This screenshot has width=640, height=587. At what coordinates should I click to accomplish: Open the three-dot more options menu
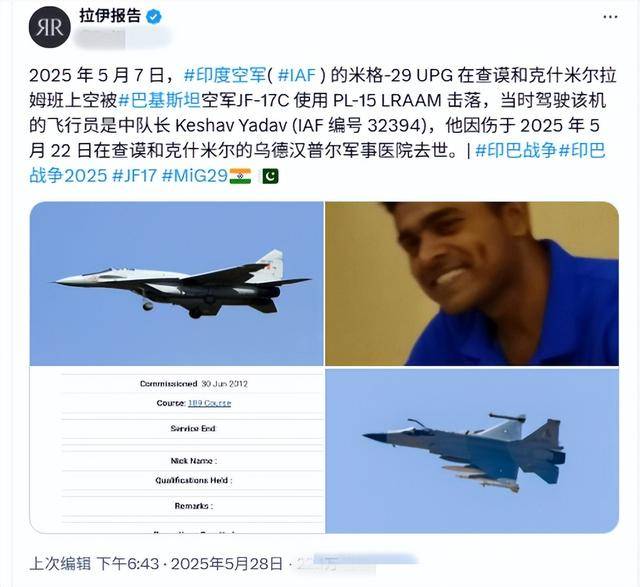pyautogui.click(x=610, y=17)
